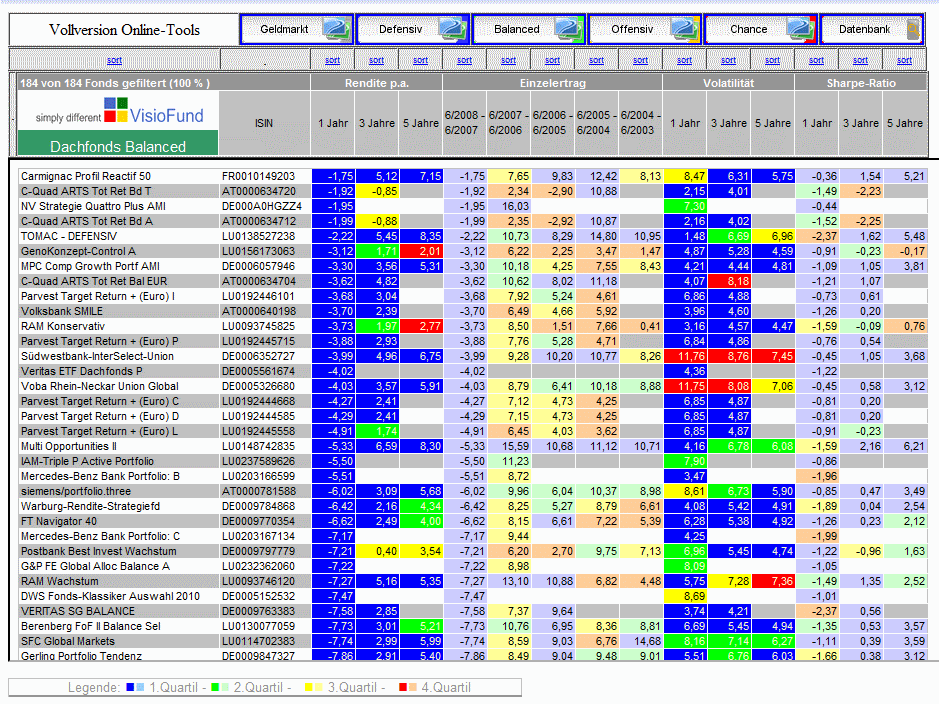Select the Multi Opportunities II fund
Screen dimensions: 939x704
click(x=69, y=446)
